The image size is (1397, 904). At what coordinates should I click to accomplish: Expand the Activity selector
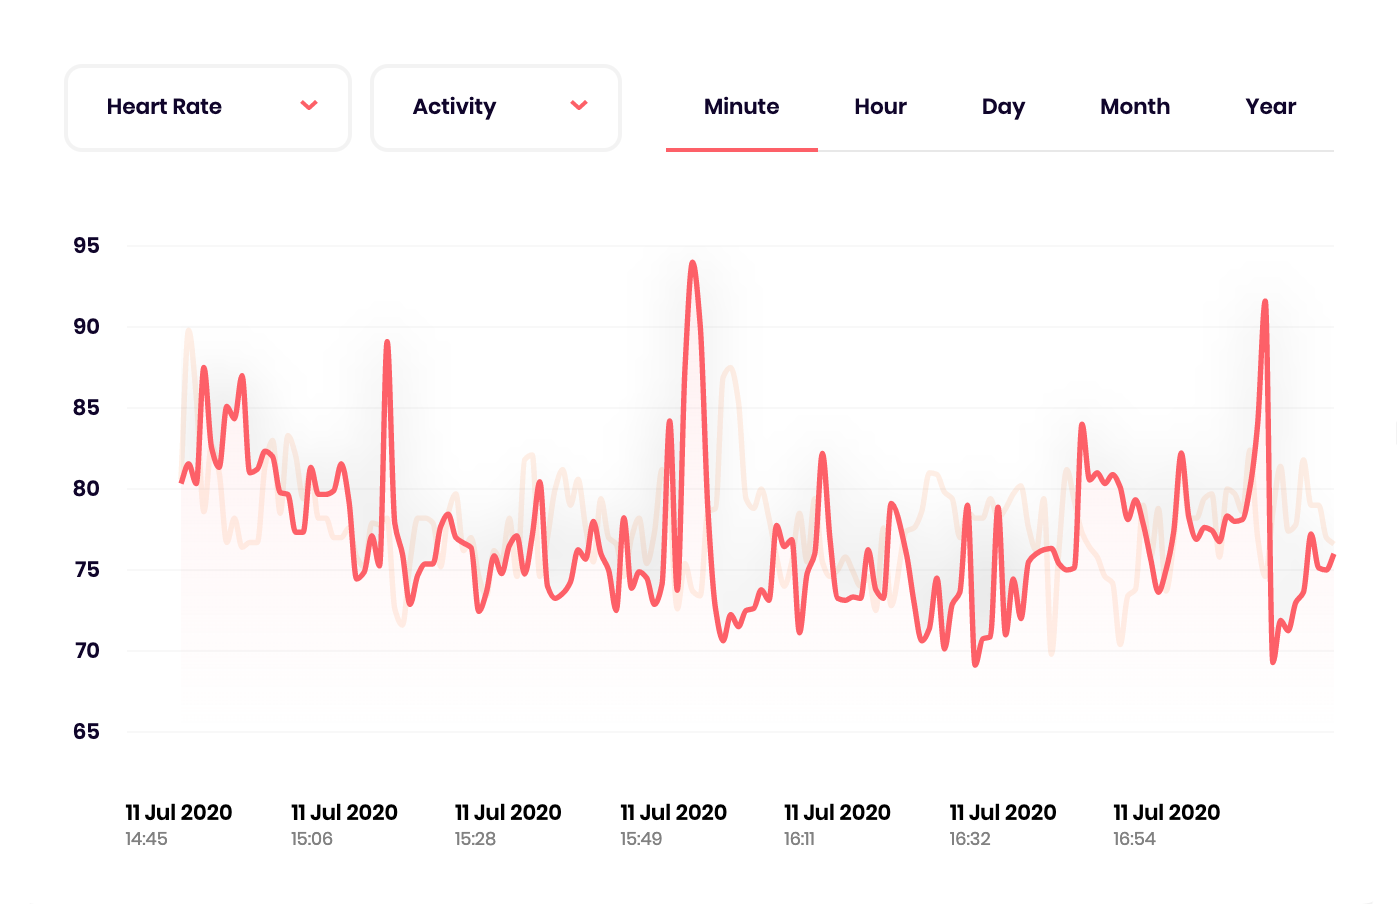point(495,107)
